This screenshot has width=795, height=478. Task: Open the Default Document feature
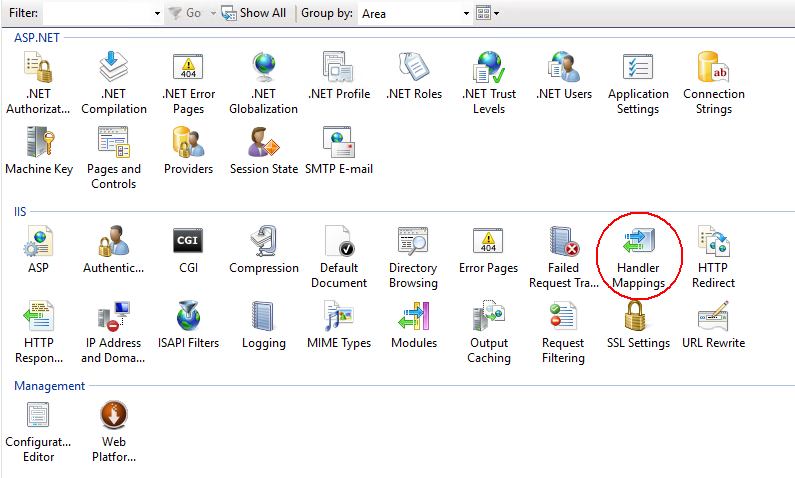click(339, 257)
